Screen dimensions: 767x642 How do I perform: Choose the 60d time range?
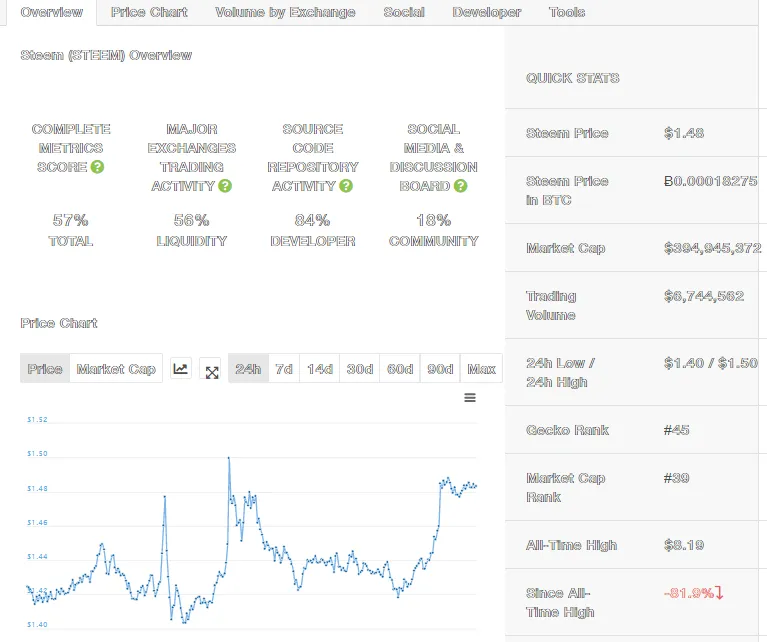point(400,368)
